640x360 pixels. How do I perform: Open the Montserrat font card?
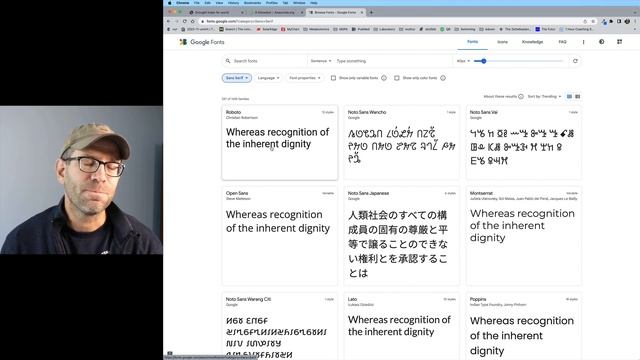coord(524,236)
